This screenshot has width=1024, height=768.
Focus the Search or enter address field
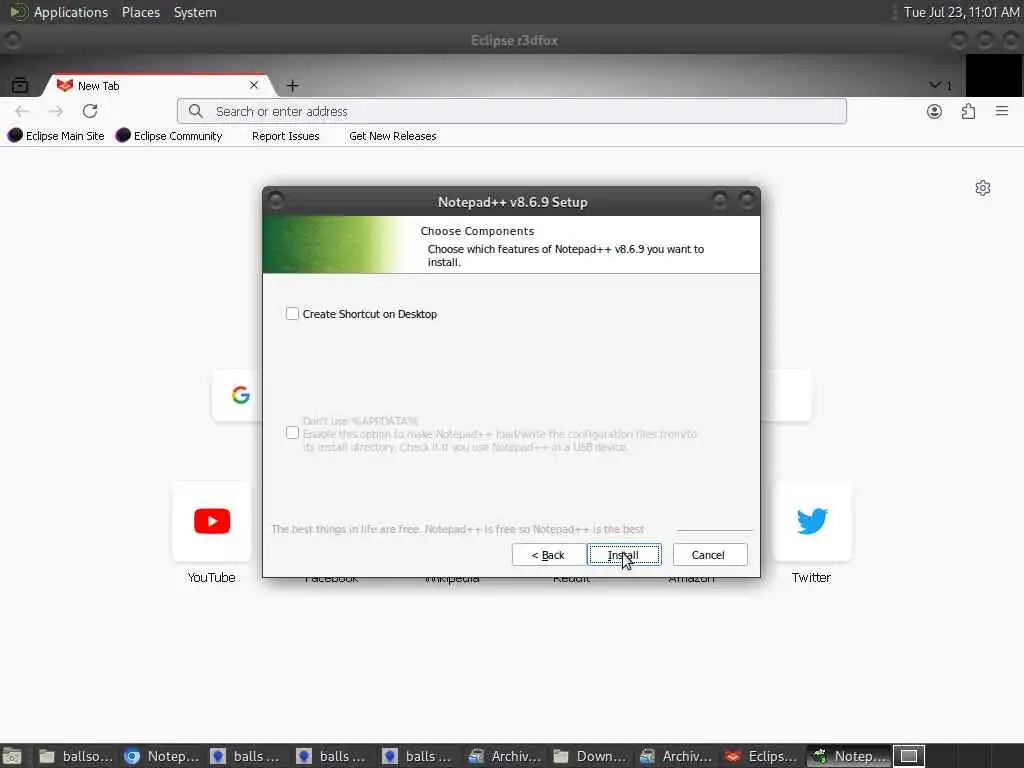pyautogui.click(x=511, y=111)
